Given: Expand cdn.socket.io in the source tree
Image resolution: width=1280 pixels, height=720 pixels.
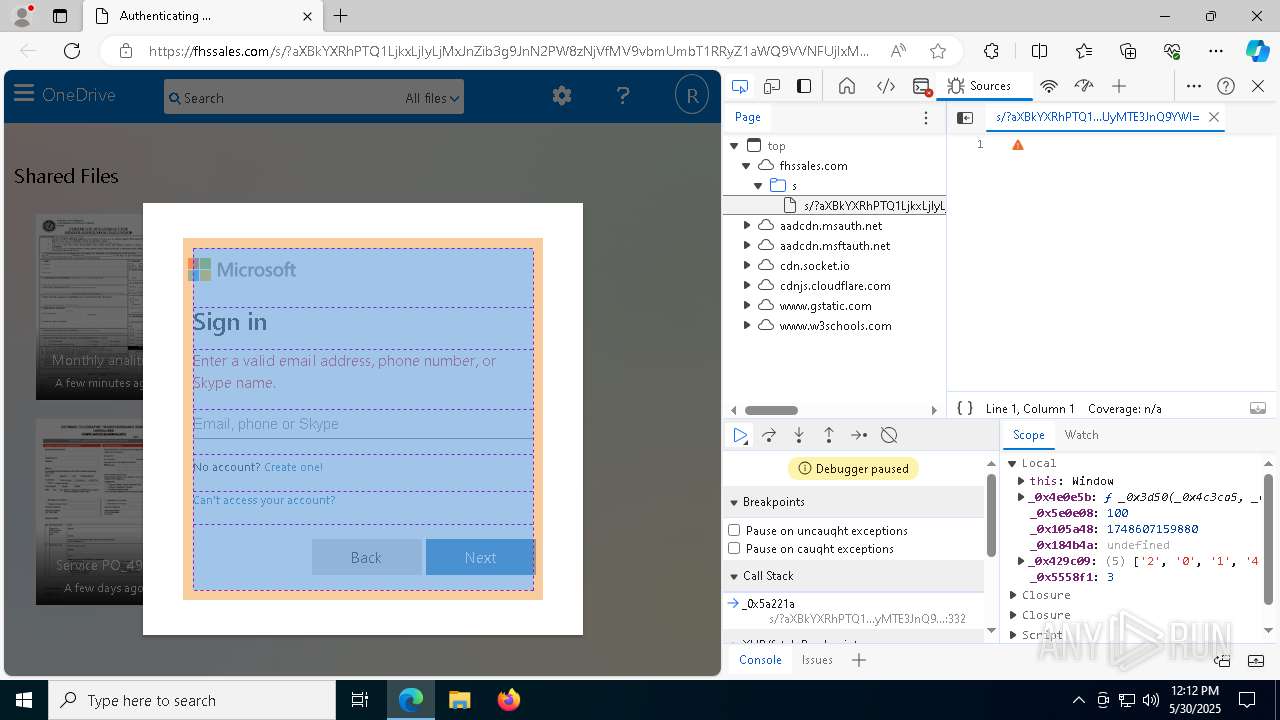Looking at the screenshot, I should pyautogui.click(x=746, y=266).
